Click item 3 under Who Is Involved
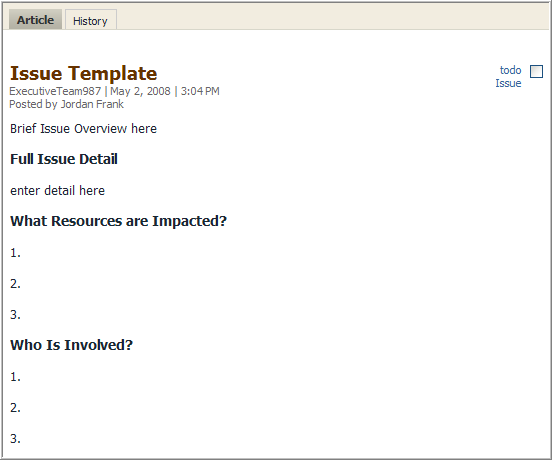This screenshot has width=552, height=460. coord(15,439)
